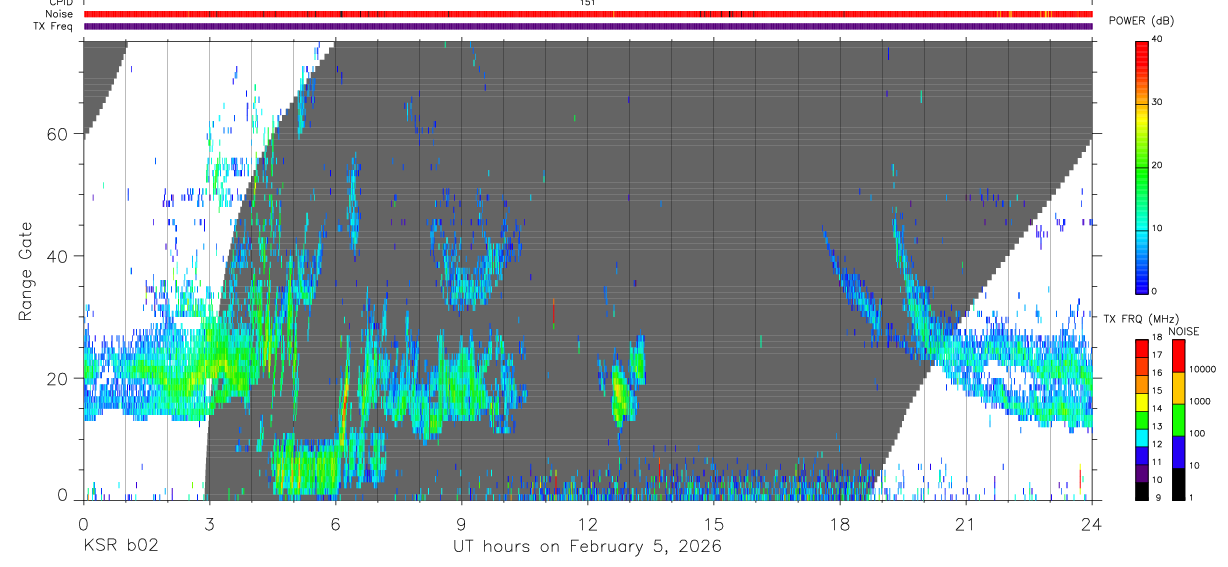Select the 30 tick on power scale
This screenshot has height=567, width=1228.
[x=1158, y=103]
